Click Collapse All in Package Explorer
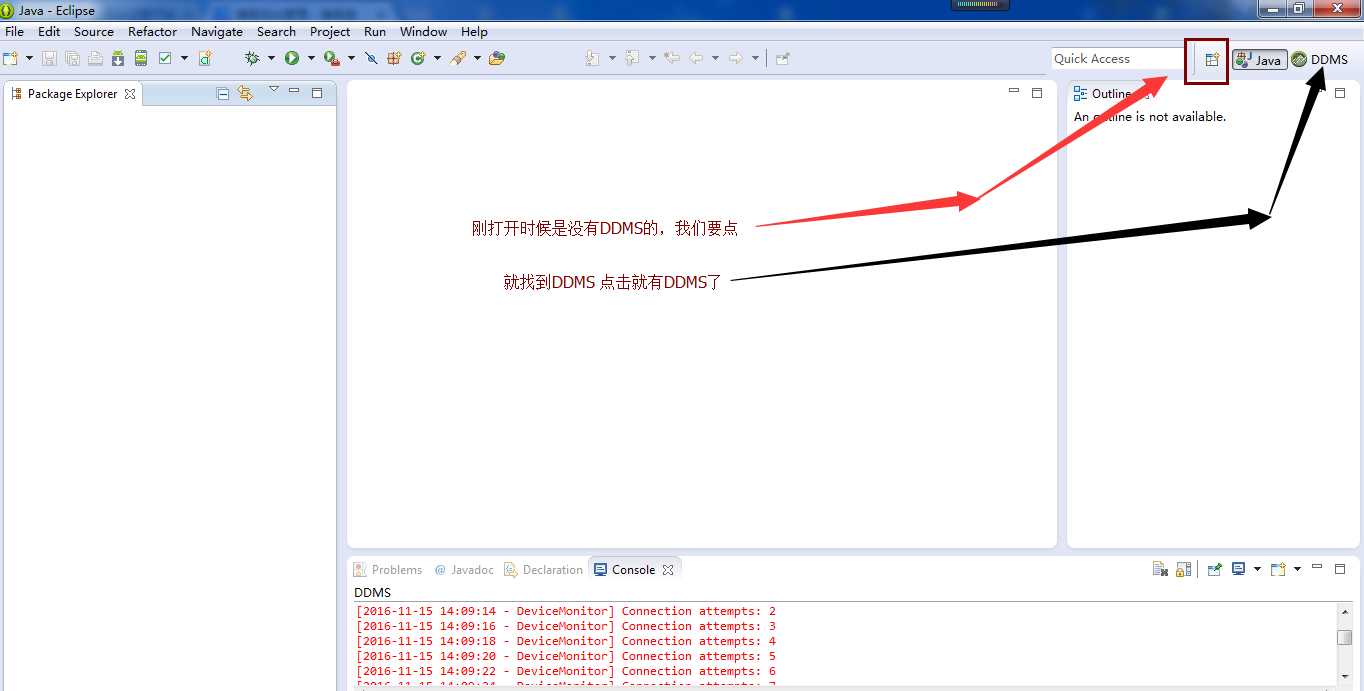The image size is (1364, 691). 223,93
